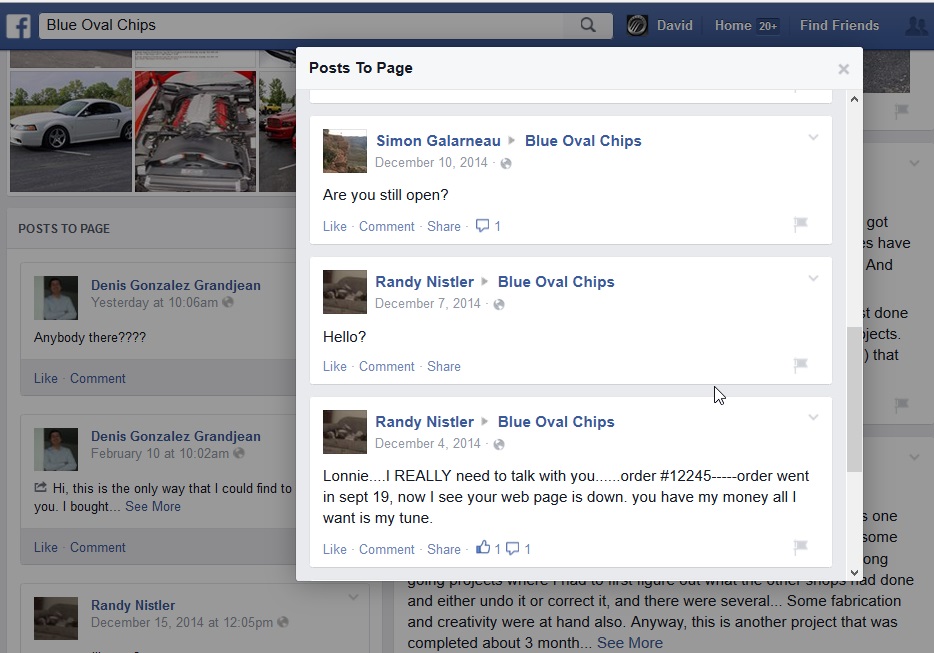Share the order #12245 post
The height and width of the screenshot is (653, 934).
[444, 549]
